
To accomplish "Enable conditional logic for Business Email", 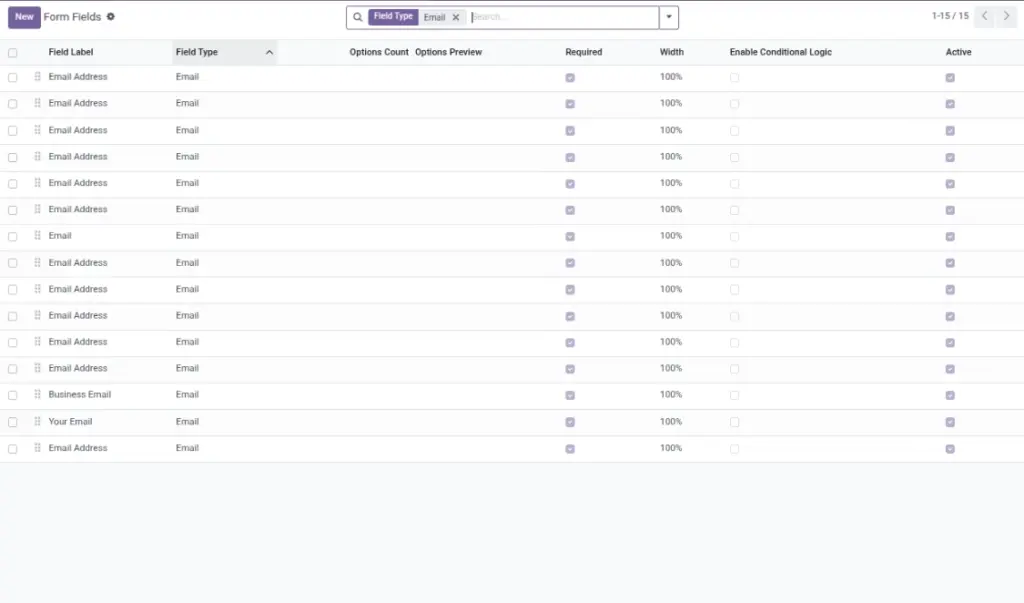I will click(x=735, y=395).
